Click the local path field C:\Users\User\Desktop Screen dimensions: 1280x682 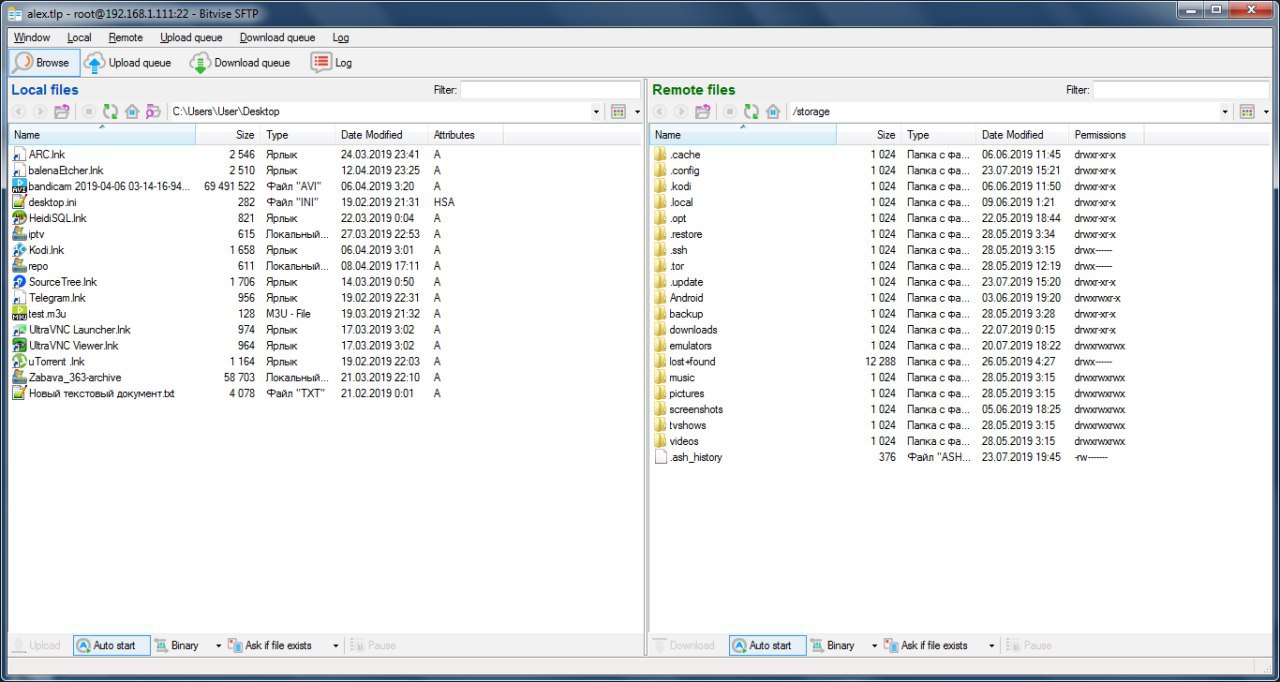379,112
